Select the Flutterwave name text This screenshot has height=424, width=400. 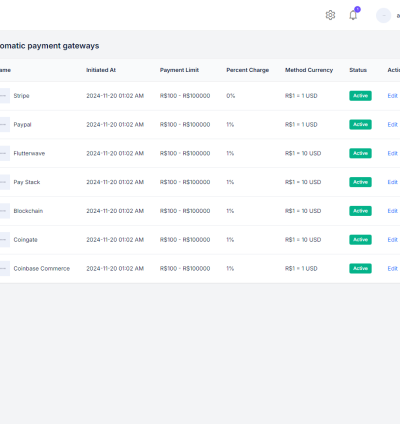click(x=29, y=153)
